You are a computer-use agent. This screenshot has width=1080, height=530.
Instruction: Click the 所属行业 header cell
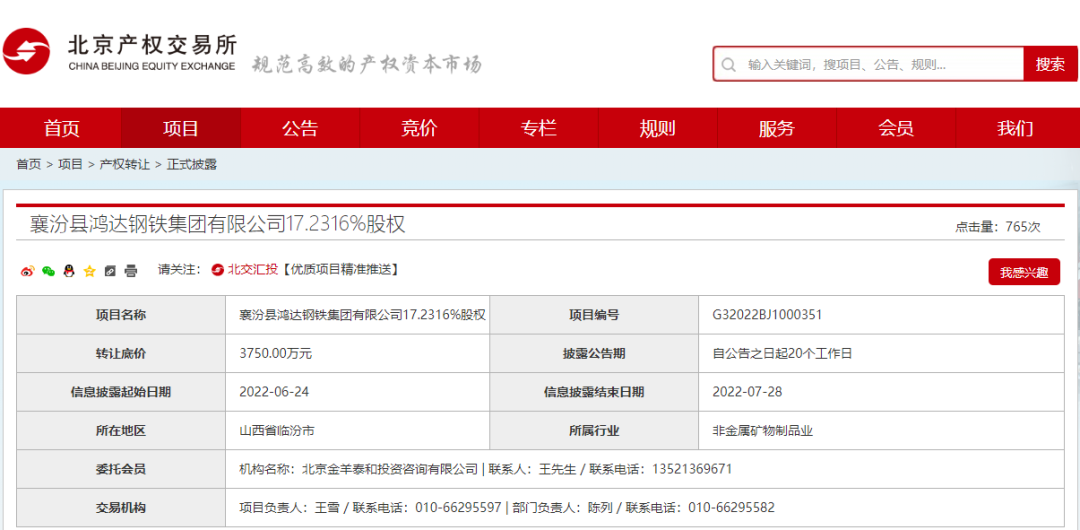click(594, 431)
